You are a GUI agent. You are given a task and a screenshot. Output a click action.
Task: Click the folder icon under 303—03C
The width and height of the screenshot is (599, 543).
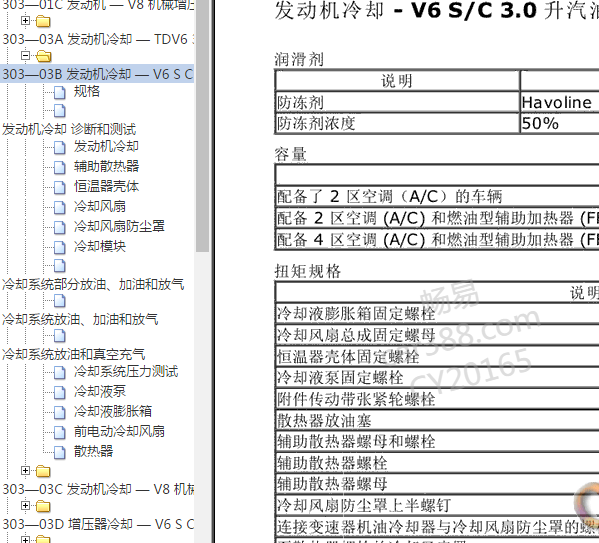[43, 507]
